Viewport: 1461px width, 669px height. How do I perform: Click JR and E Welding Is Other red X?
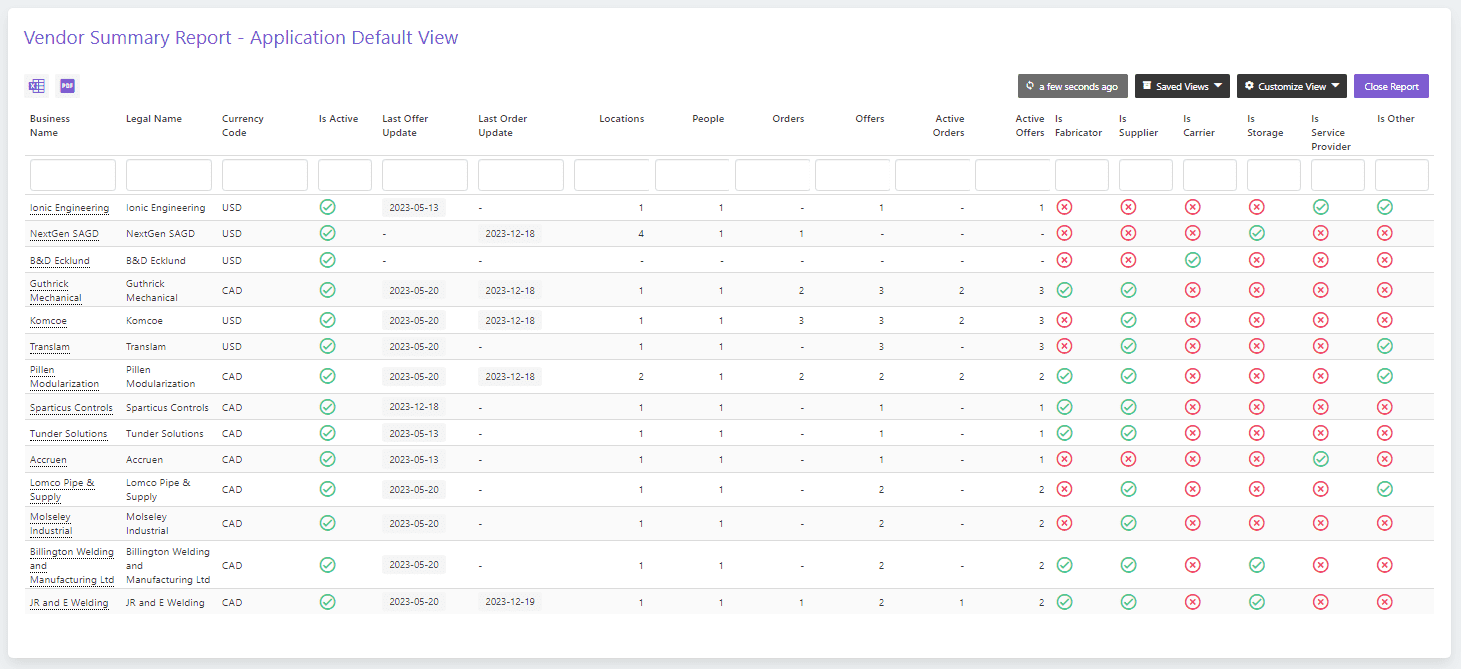[1384, 602]
